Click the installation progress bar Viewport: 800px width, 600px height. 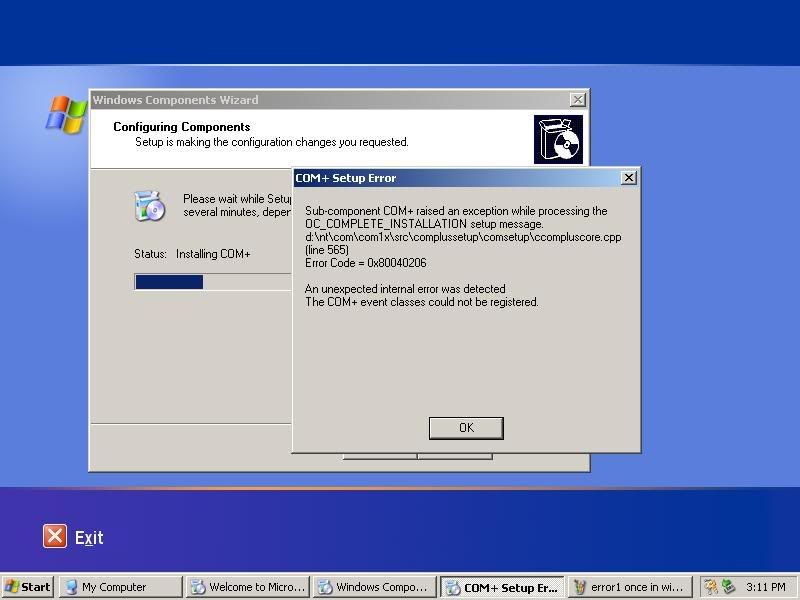click(x=213, y=282)
